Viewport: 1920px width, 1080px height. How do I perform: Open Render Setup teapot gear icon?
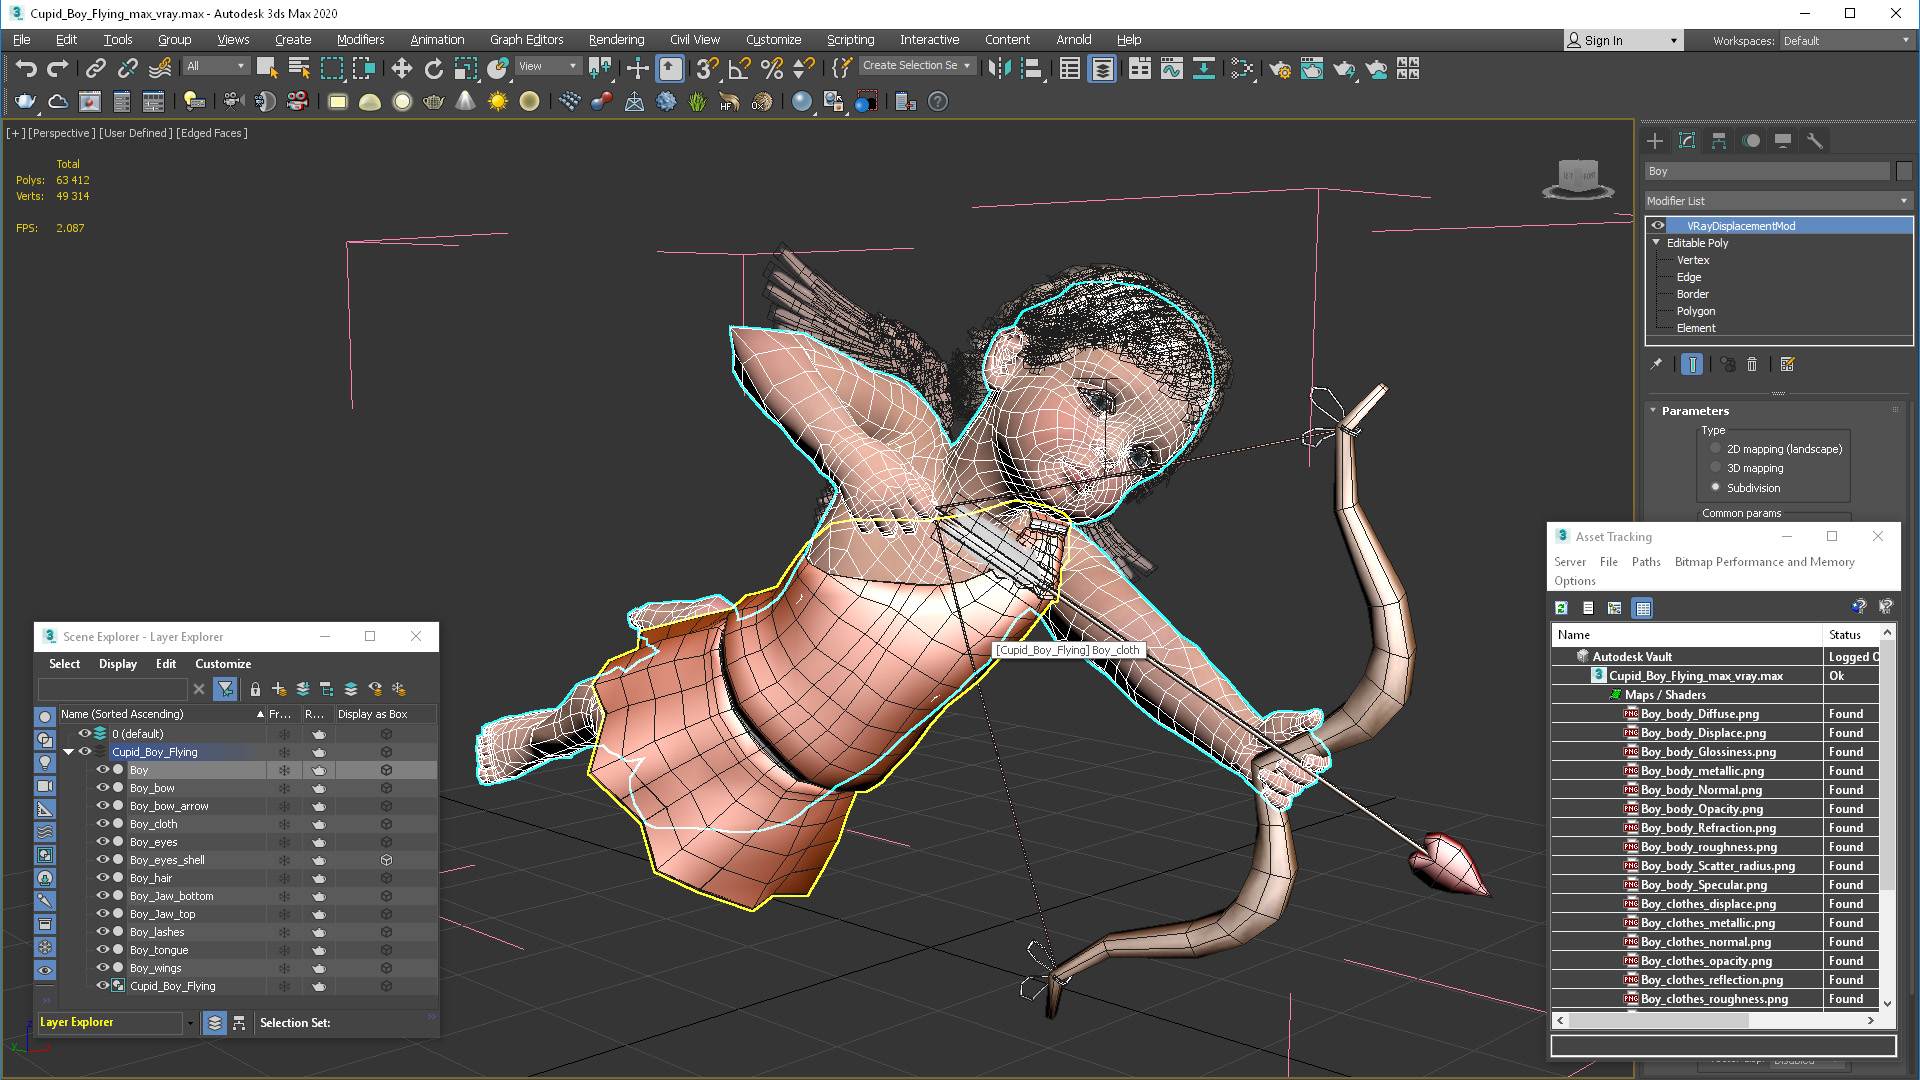(1279, 68)
